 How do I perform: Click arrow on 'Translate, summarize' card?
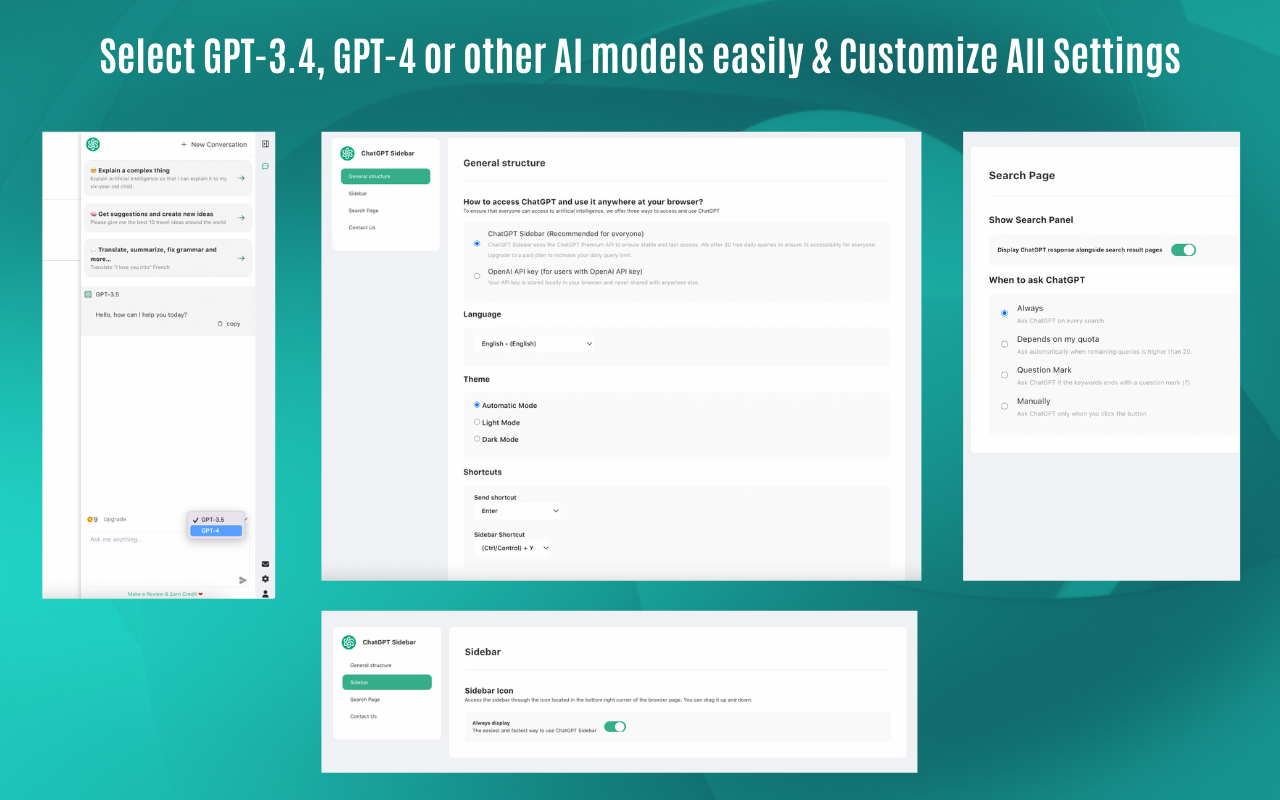pyautogui.click(x=241, y=258)
